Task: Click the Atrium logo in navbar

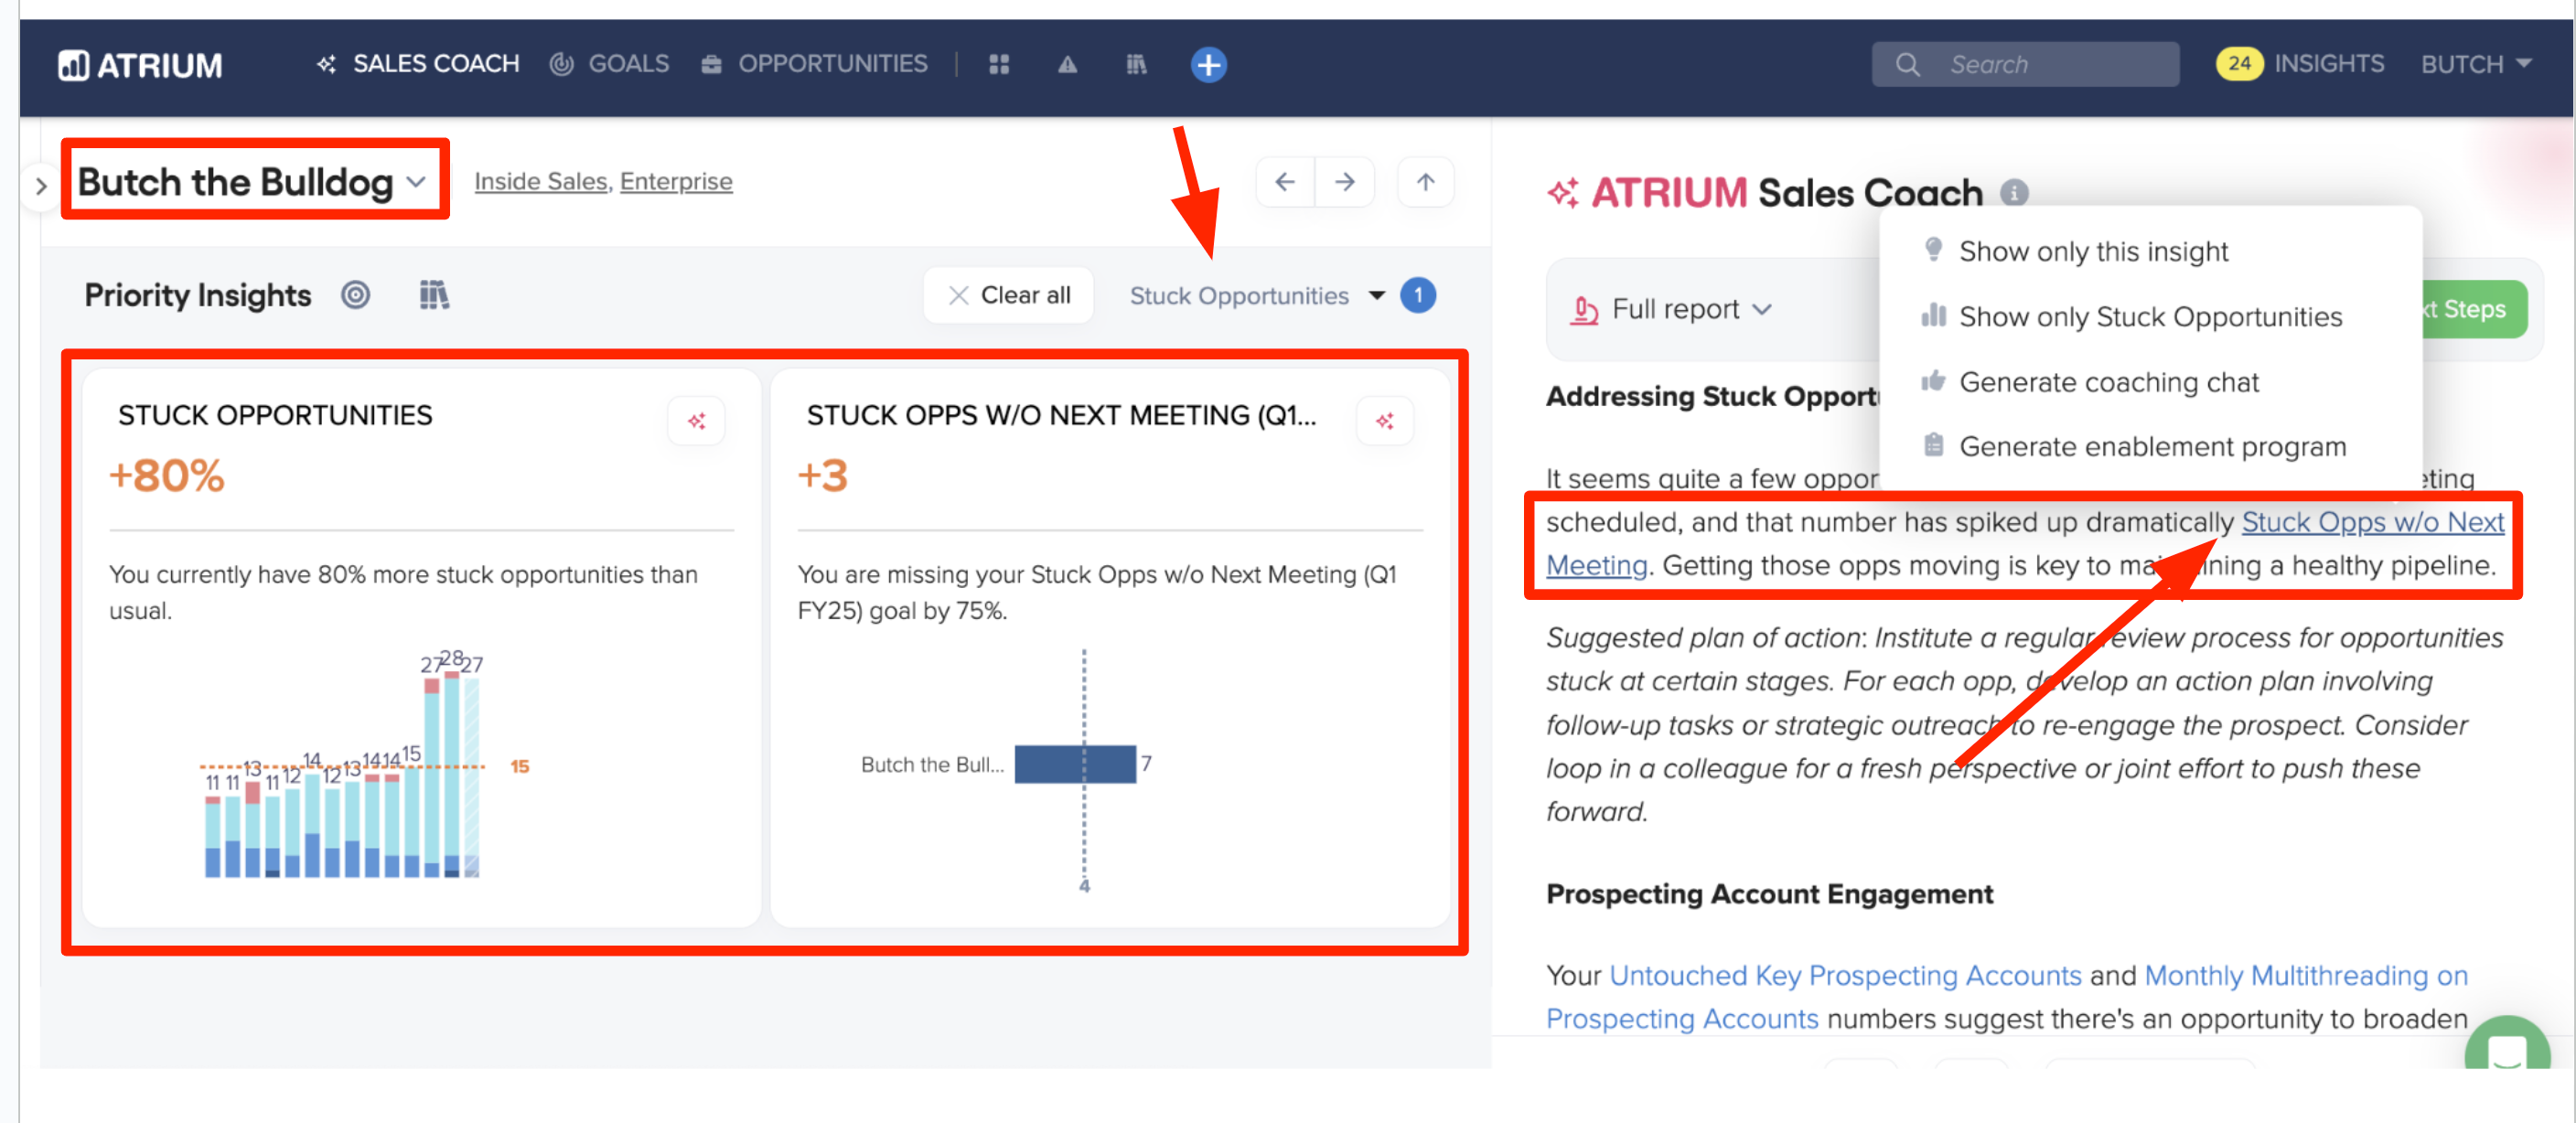Action: (140, 65)
